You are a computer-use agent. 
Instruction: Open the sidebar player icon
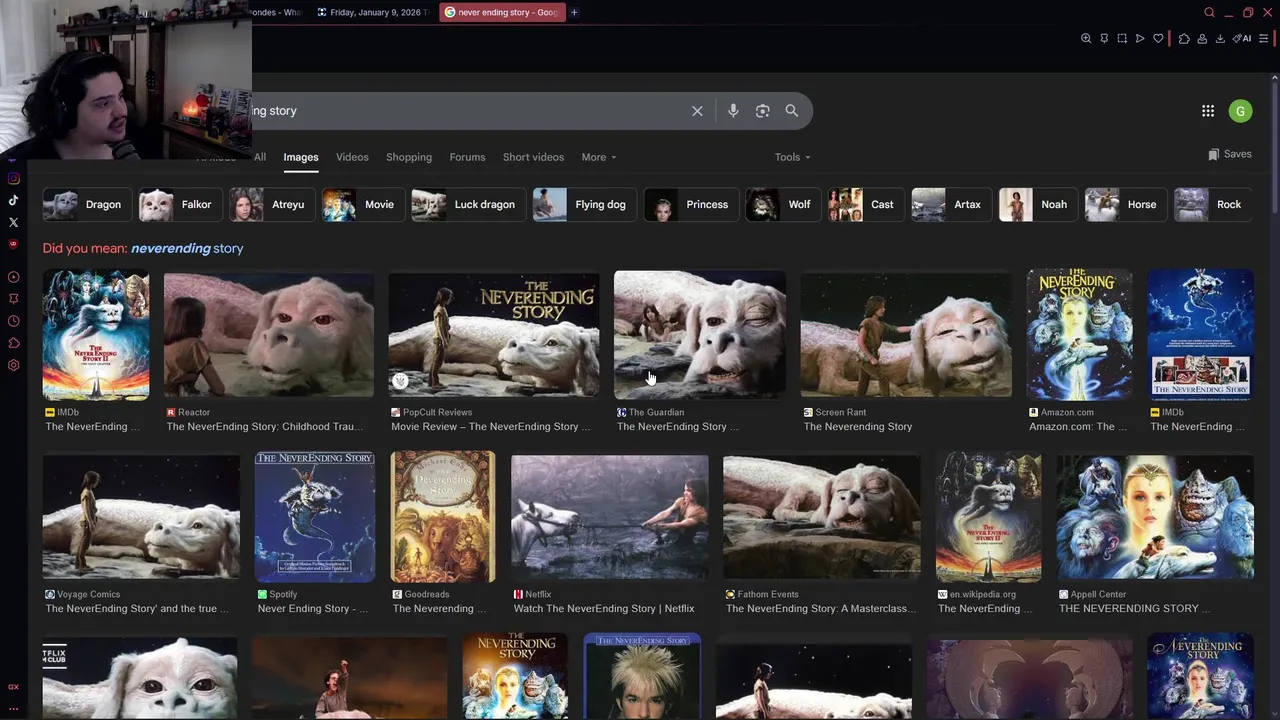[13, 277]
